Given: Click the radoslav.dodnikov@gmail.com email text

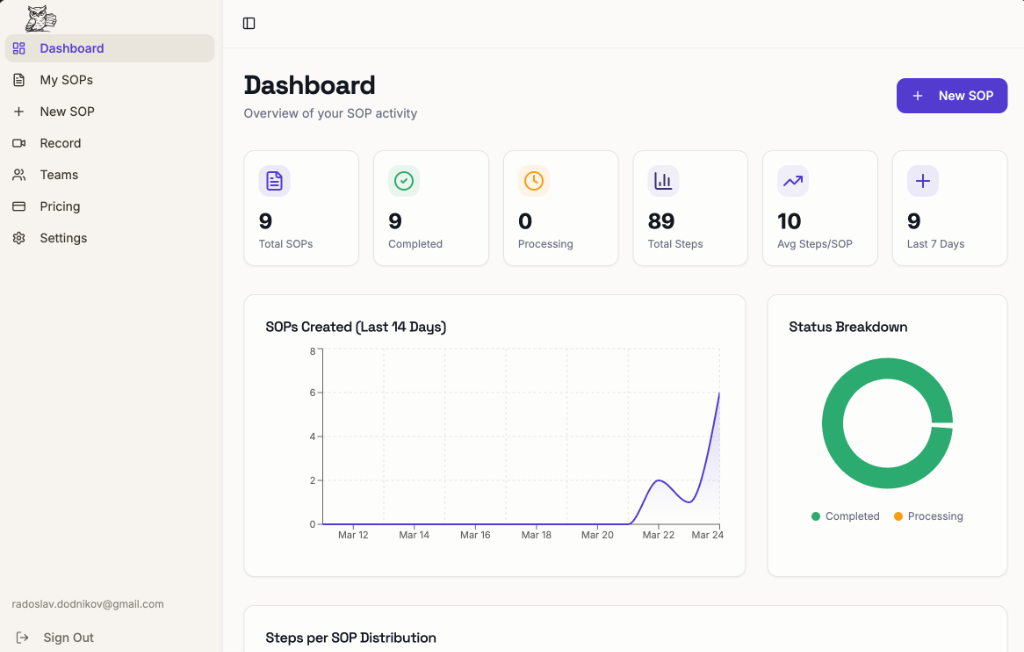Looking at the screenshot, I should (87, 604).
